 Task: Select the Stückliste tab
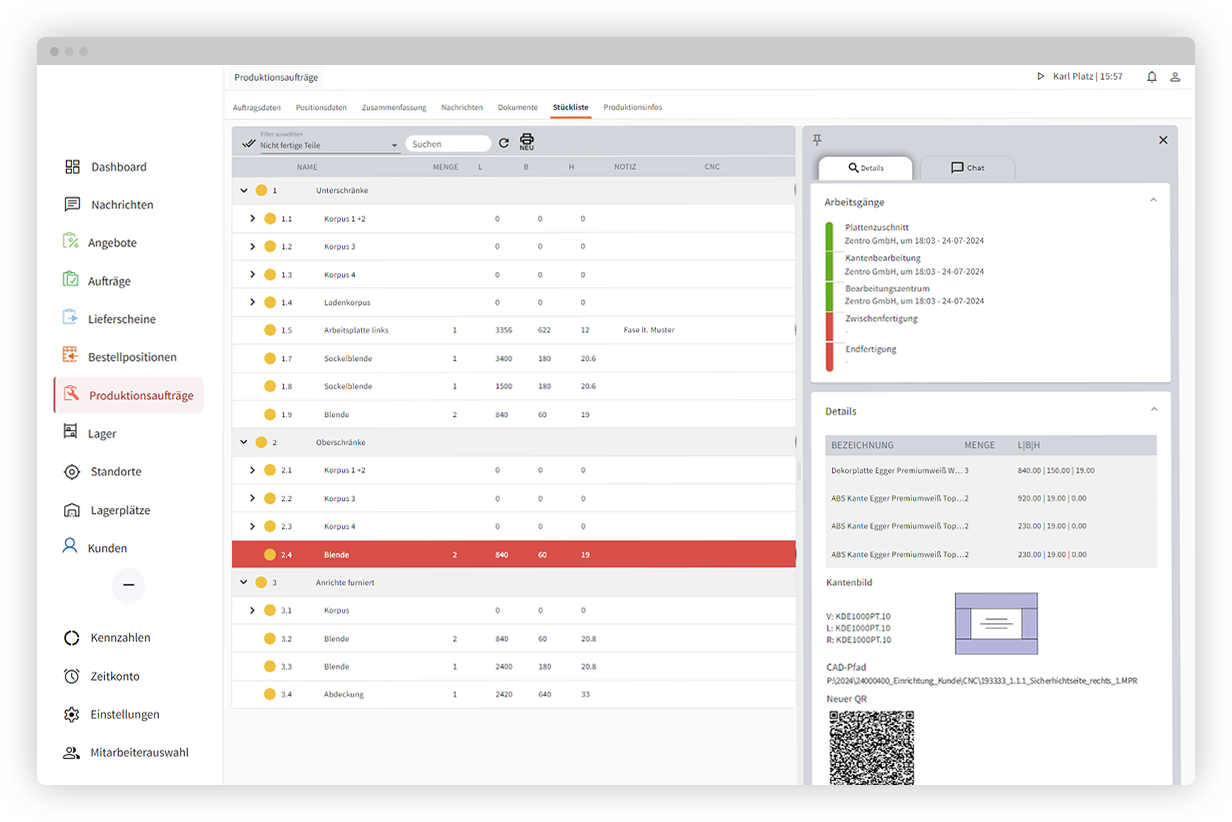tap(571, 107)
